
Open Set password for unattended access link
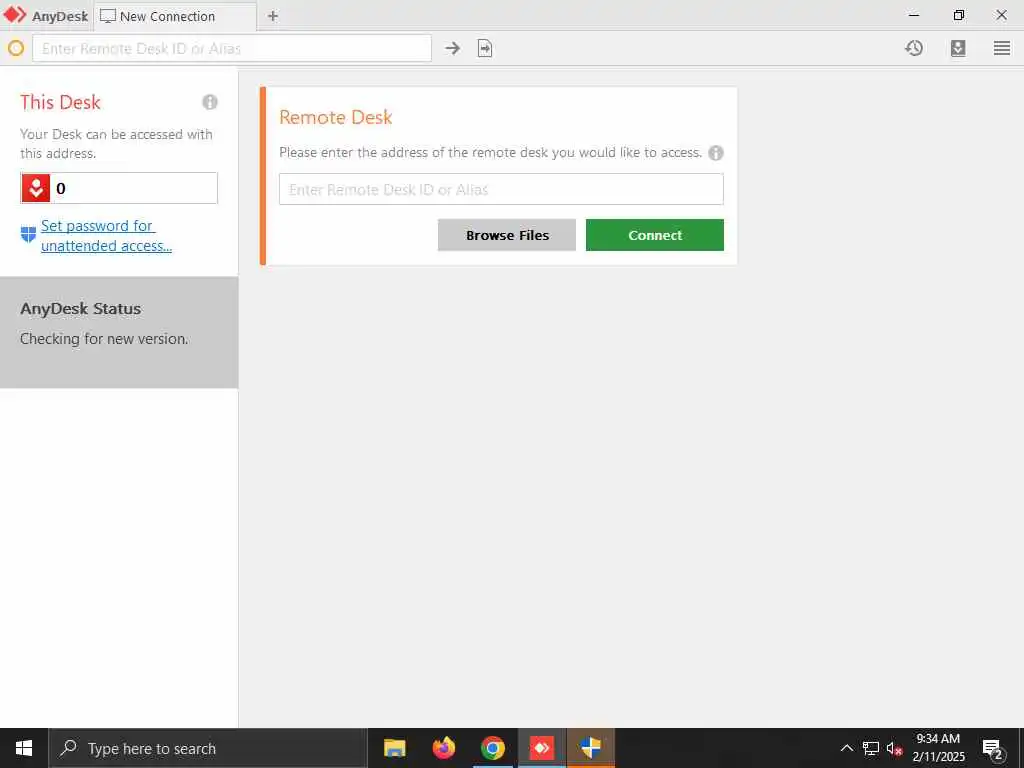[106, 236]
